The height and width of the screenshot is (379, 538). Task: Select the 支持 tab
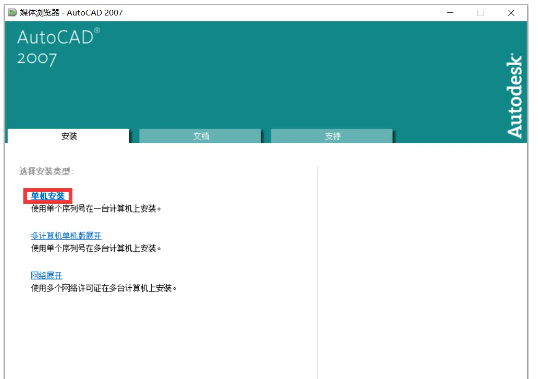pyautogui.click(x=332, y=136)
